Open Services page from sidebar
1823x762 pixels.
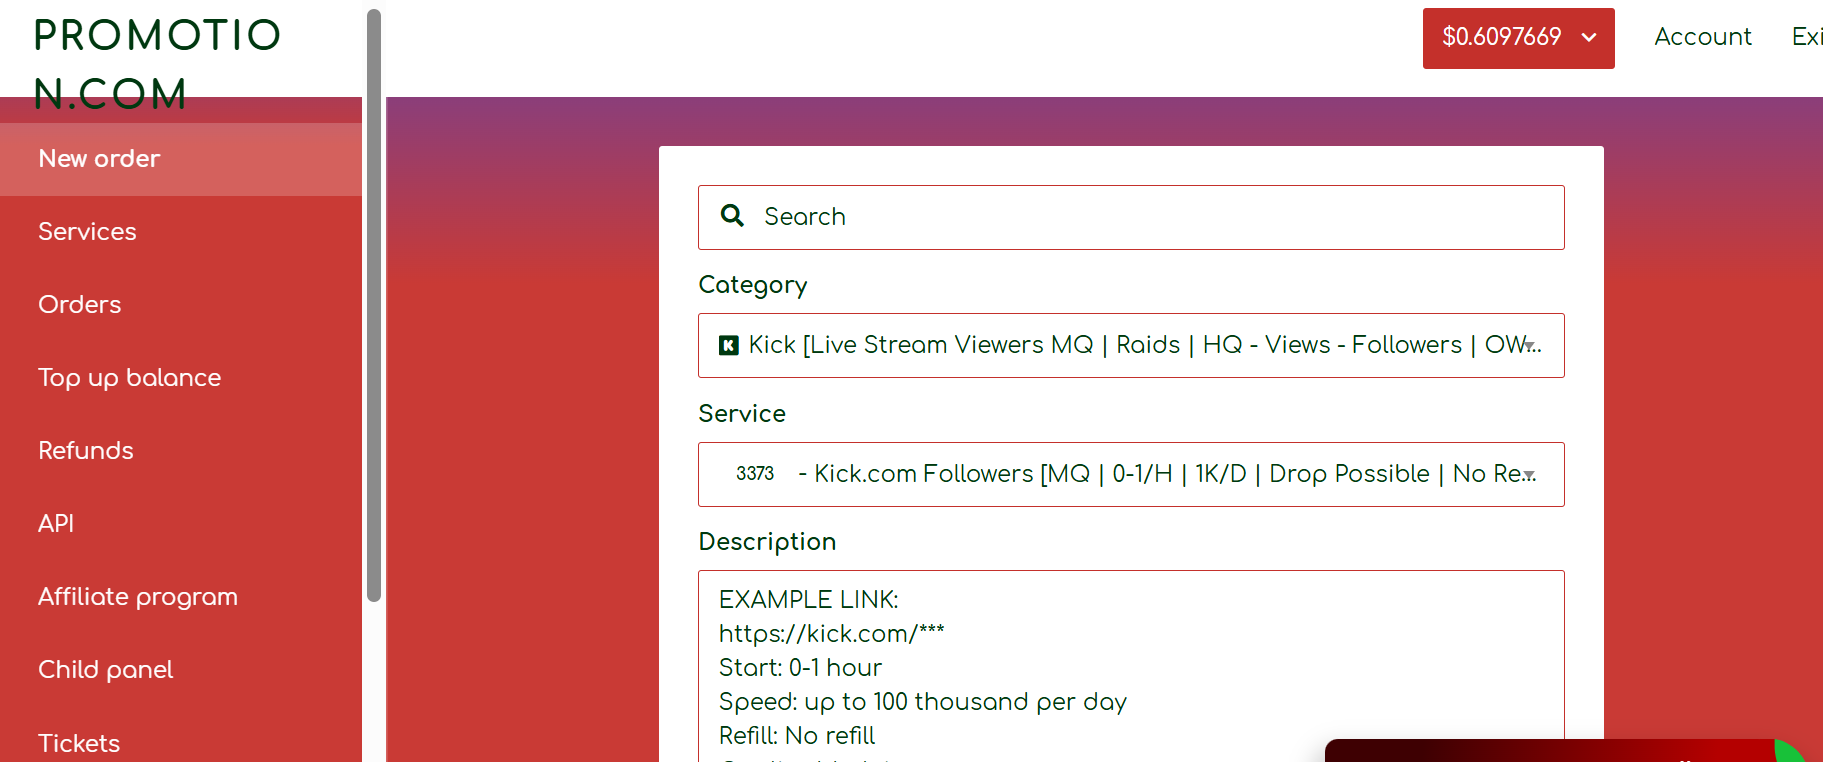point(181,232)
